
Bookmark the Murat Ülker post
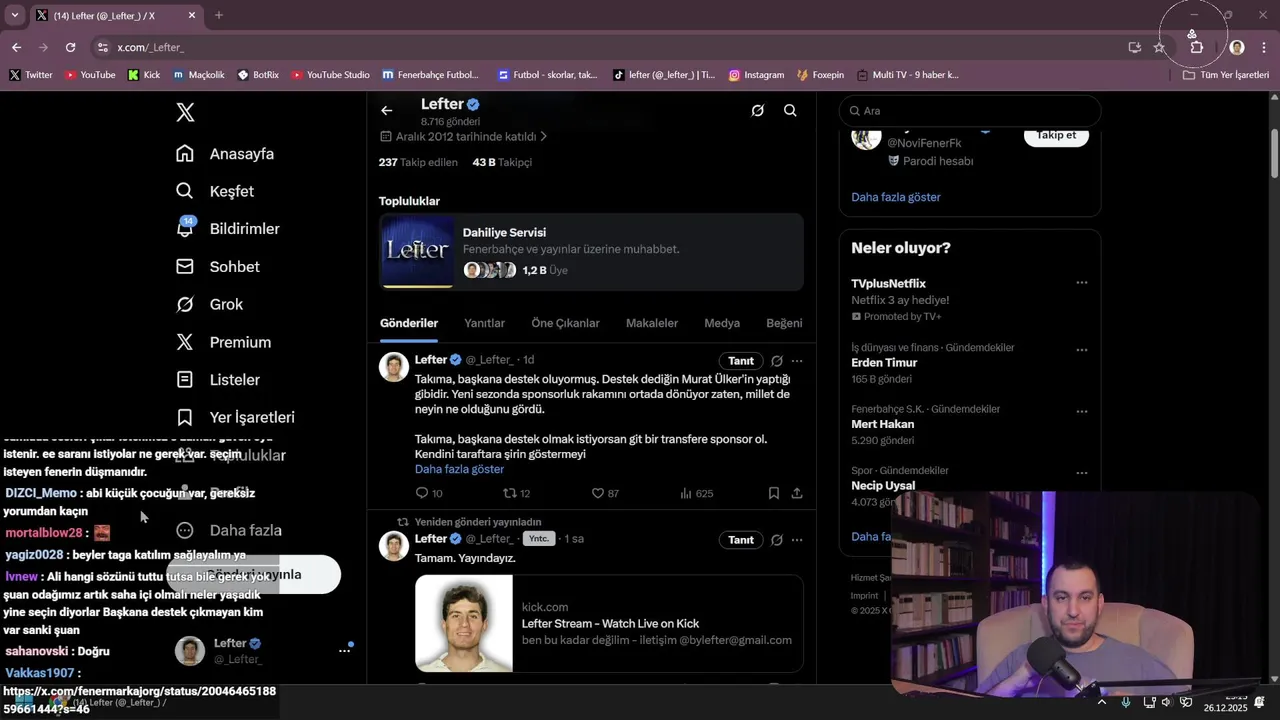tap(774, 493)
